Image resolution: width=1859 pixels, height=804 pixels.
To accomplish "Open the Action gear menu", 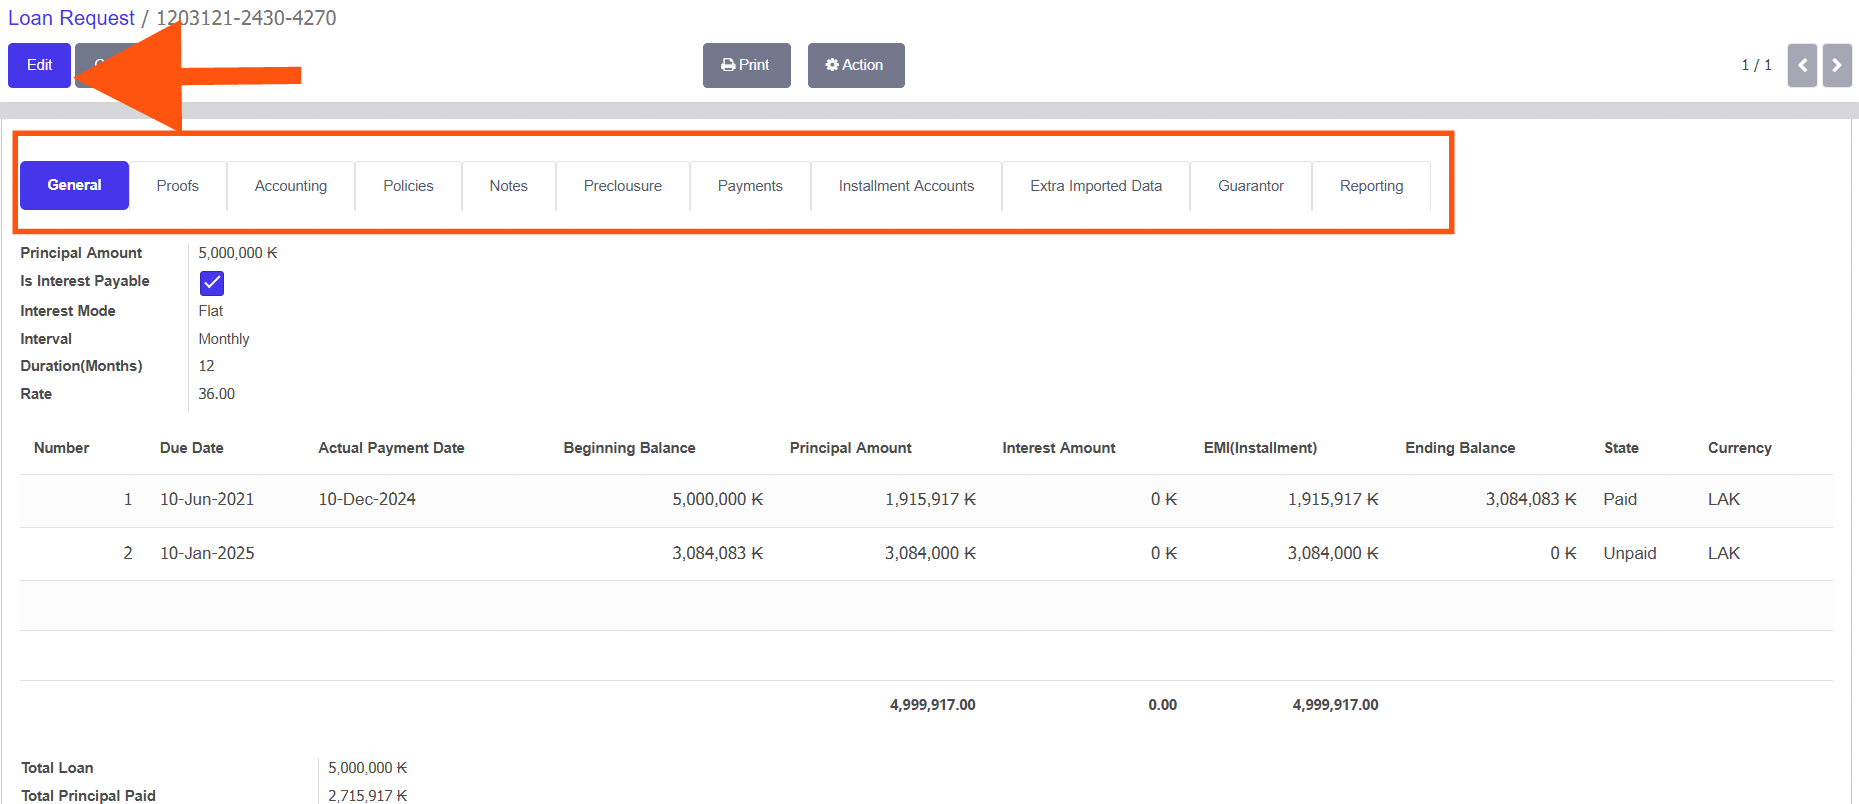I will click(x=855, y=65).
